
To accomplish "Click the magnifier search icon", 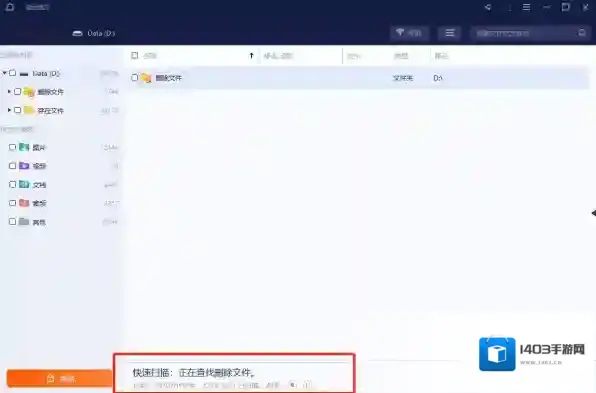I will tap(582, 33).
